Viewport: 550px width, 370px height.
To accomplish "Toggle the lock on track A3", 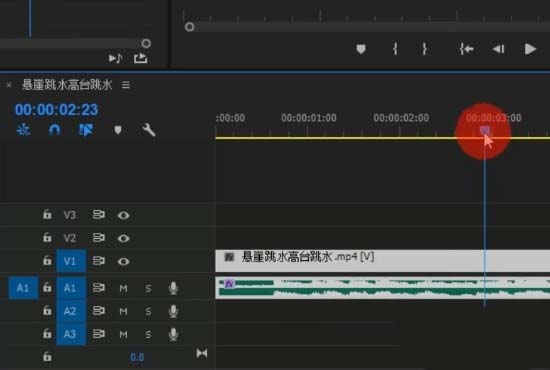I will click(47, 334).
